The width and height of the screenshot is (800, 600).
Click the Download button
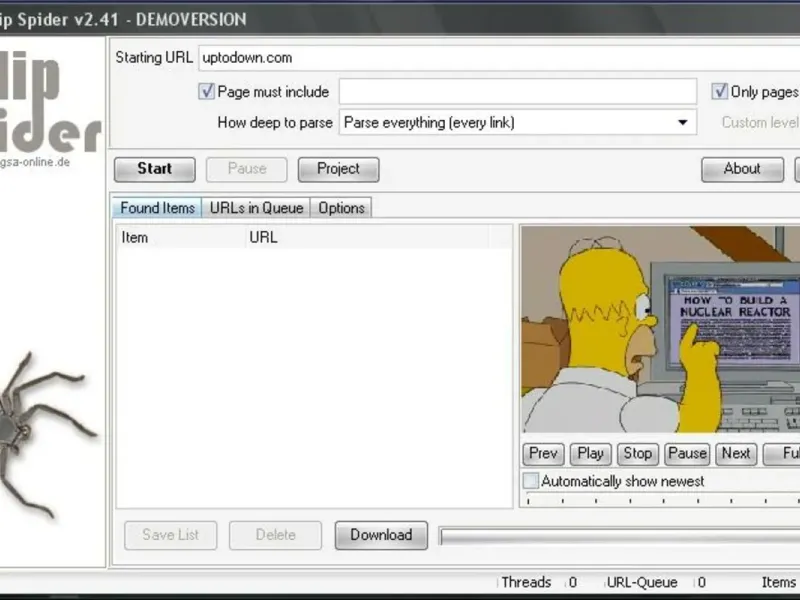pos(381,535)
